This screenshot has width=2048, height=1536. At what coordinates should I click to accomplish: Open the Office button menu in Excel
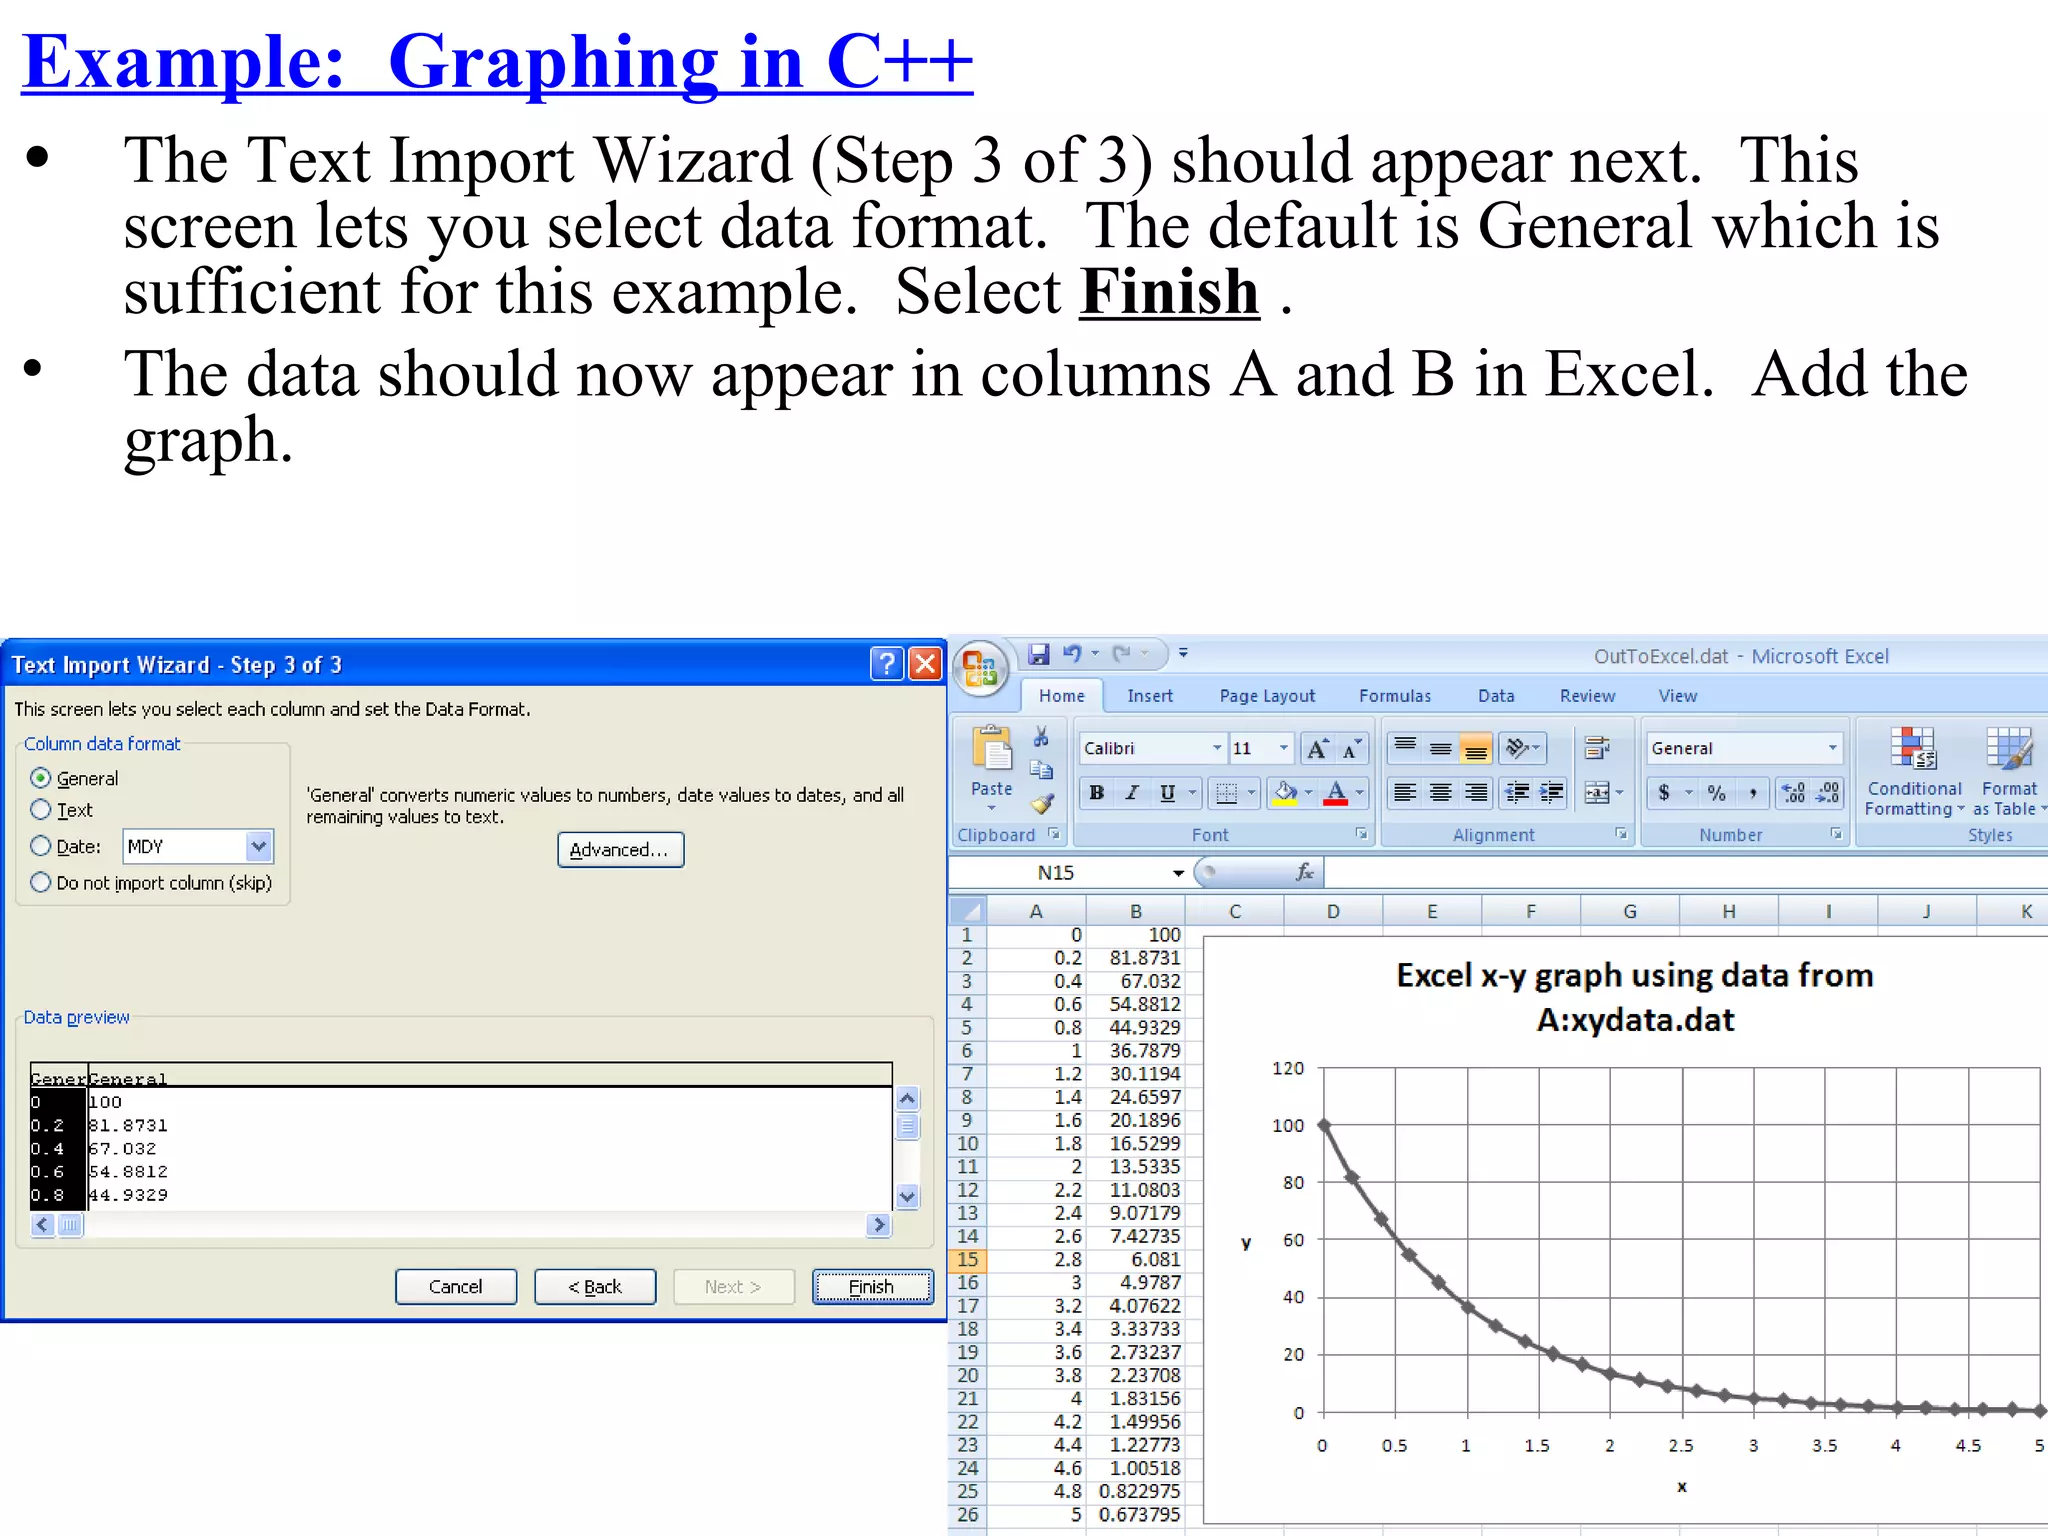coord(980,667)
